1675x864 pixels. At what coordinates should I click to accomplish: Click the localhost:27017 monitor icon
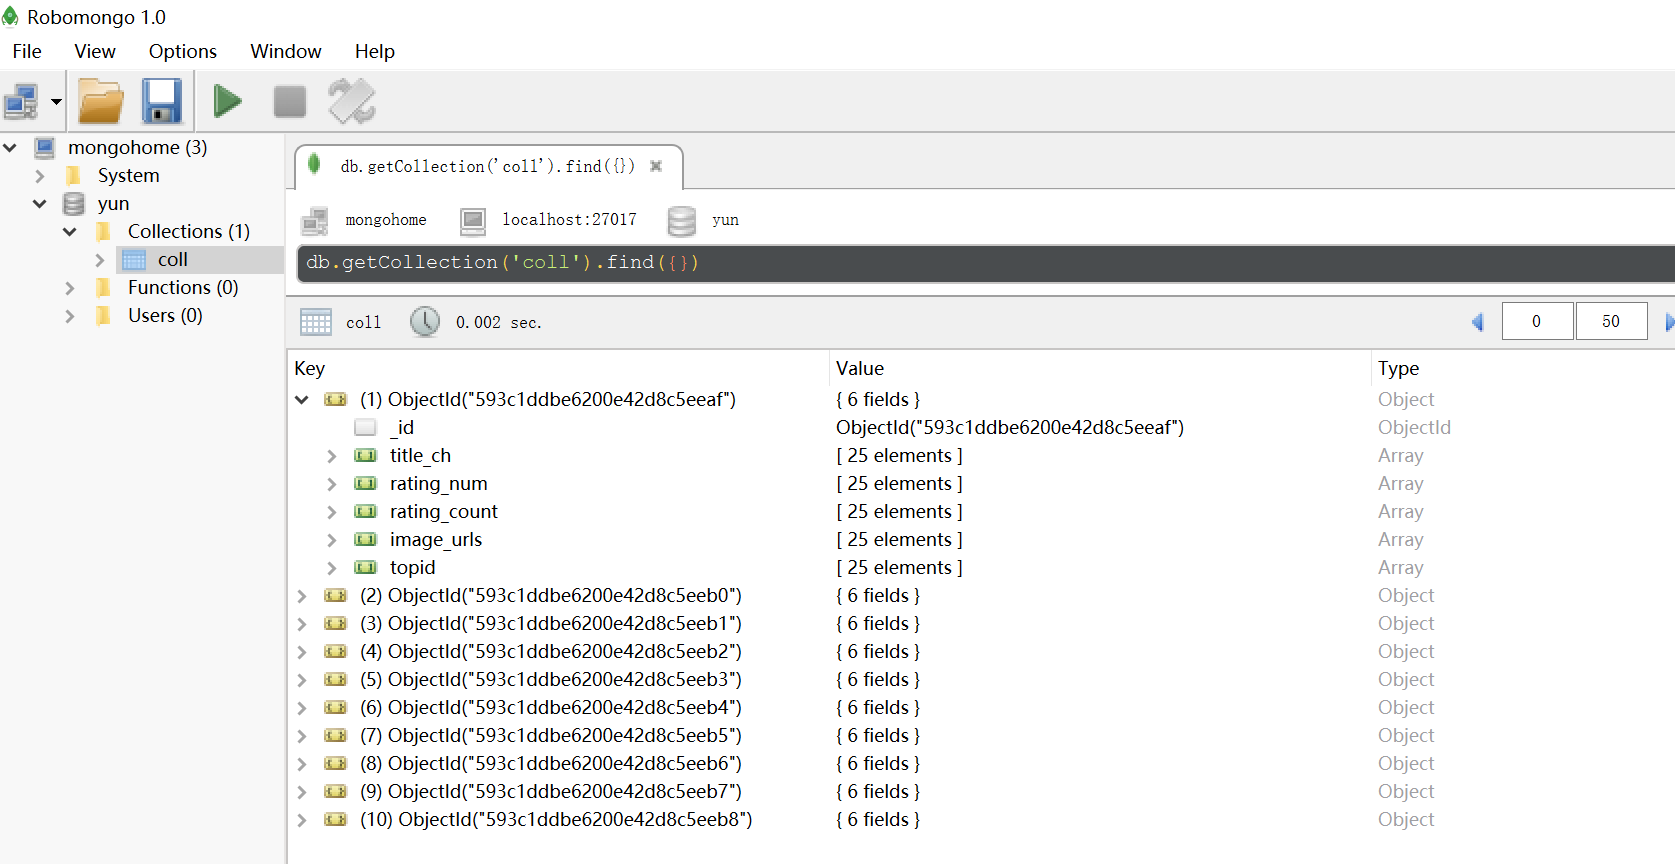click(473, 220)
